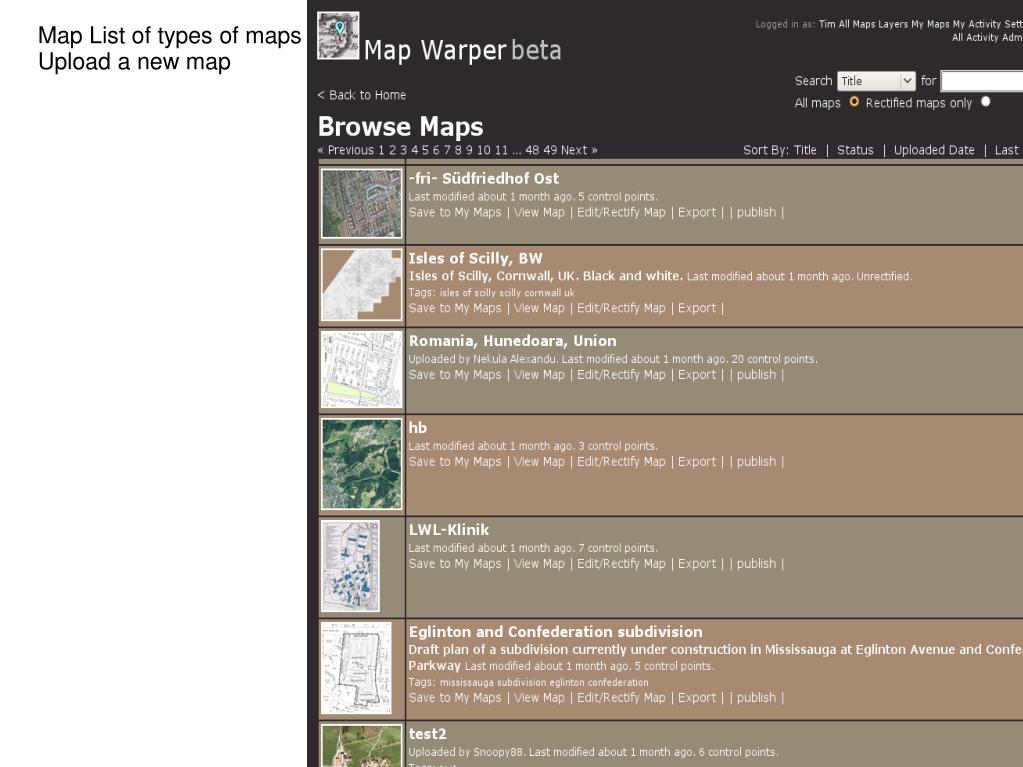Open the LWL-Klinik map thumbnail
The image size is (1023, 767).
pos(350,565)
